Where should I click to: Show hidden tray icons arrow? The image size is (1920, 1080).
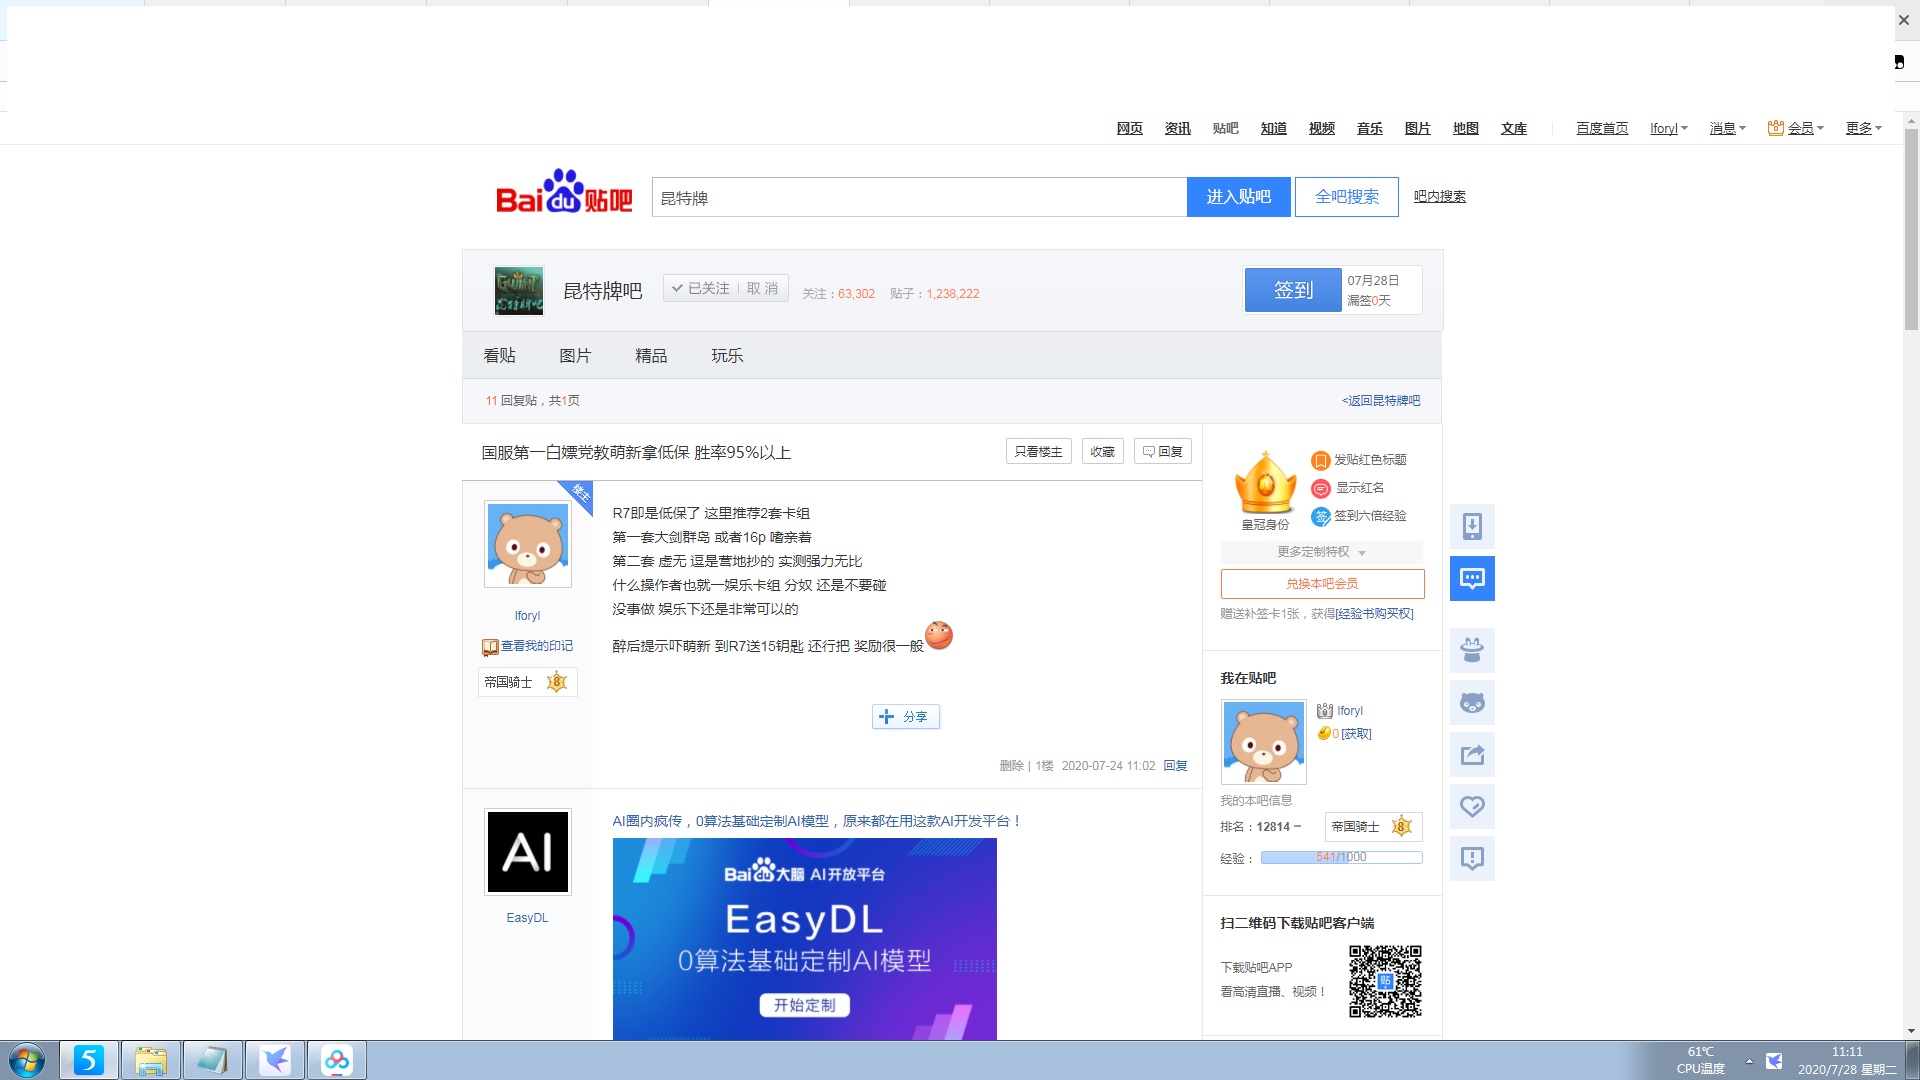click(1749, 1060)
